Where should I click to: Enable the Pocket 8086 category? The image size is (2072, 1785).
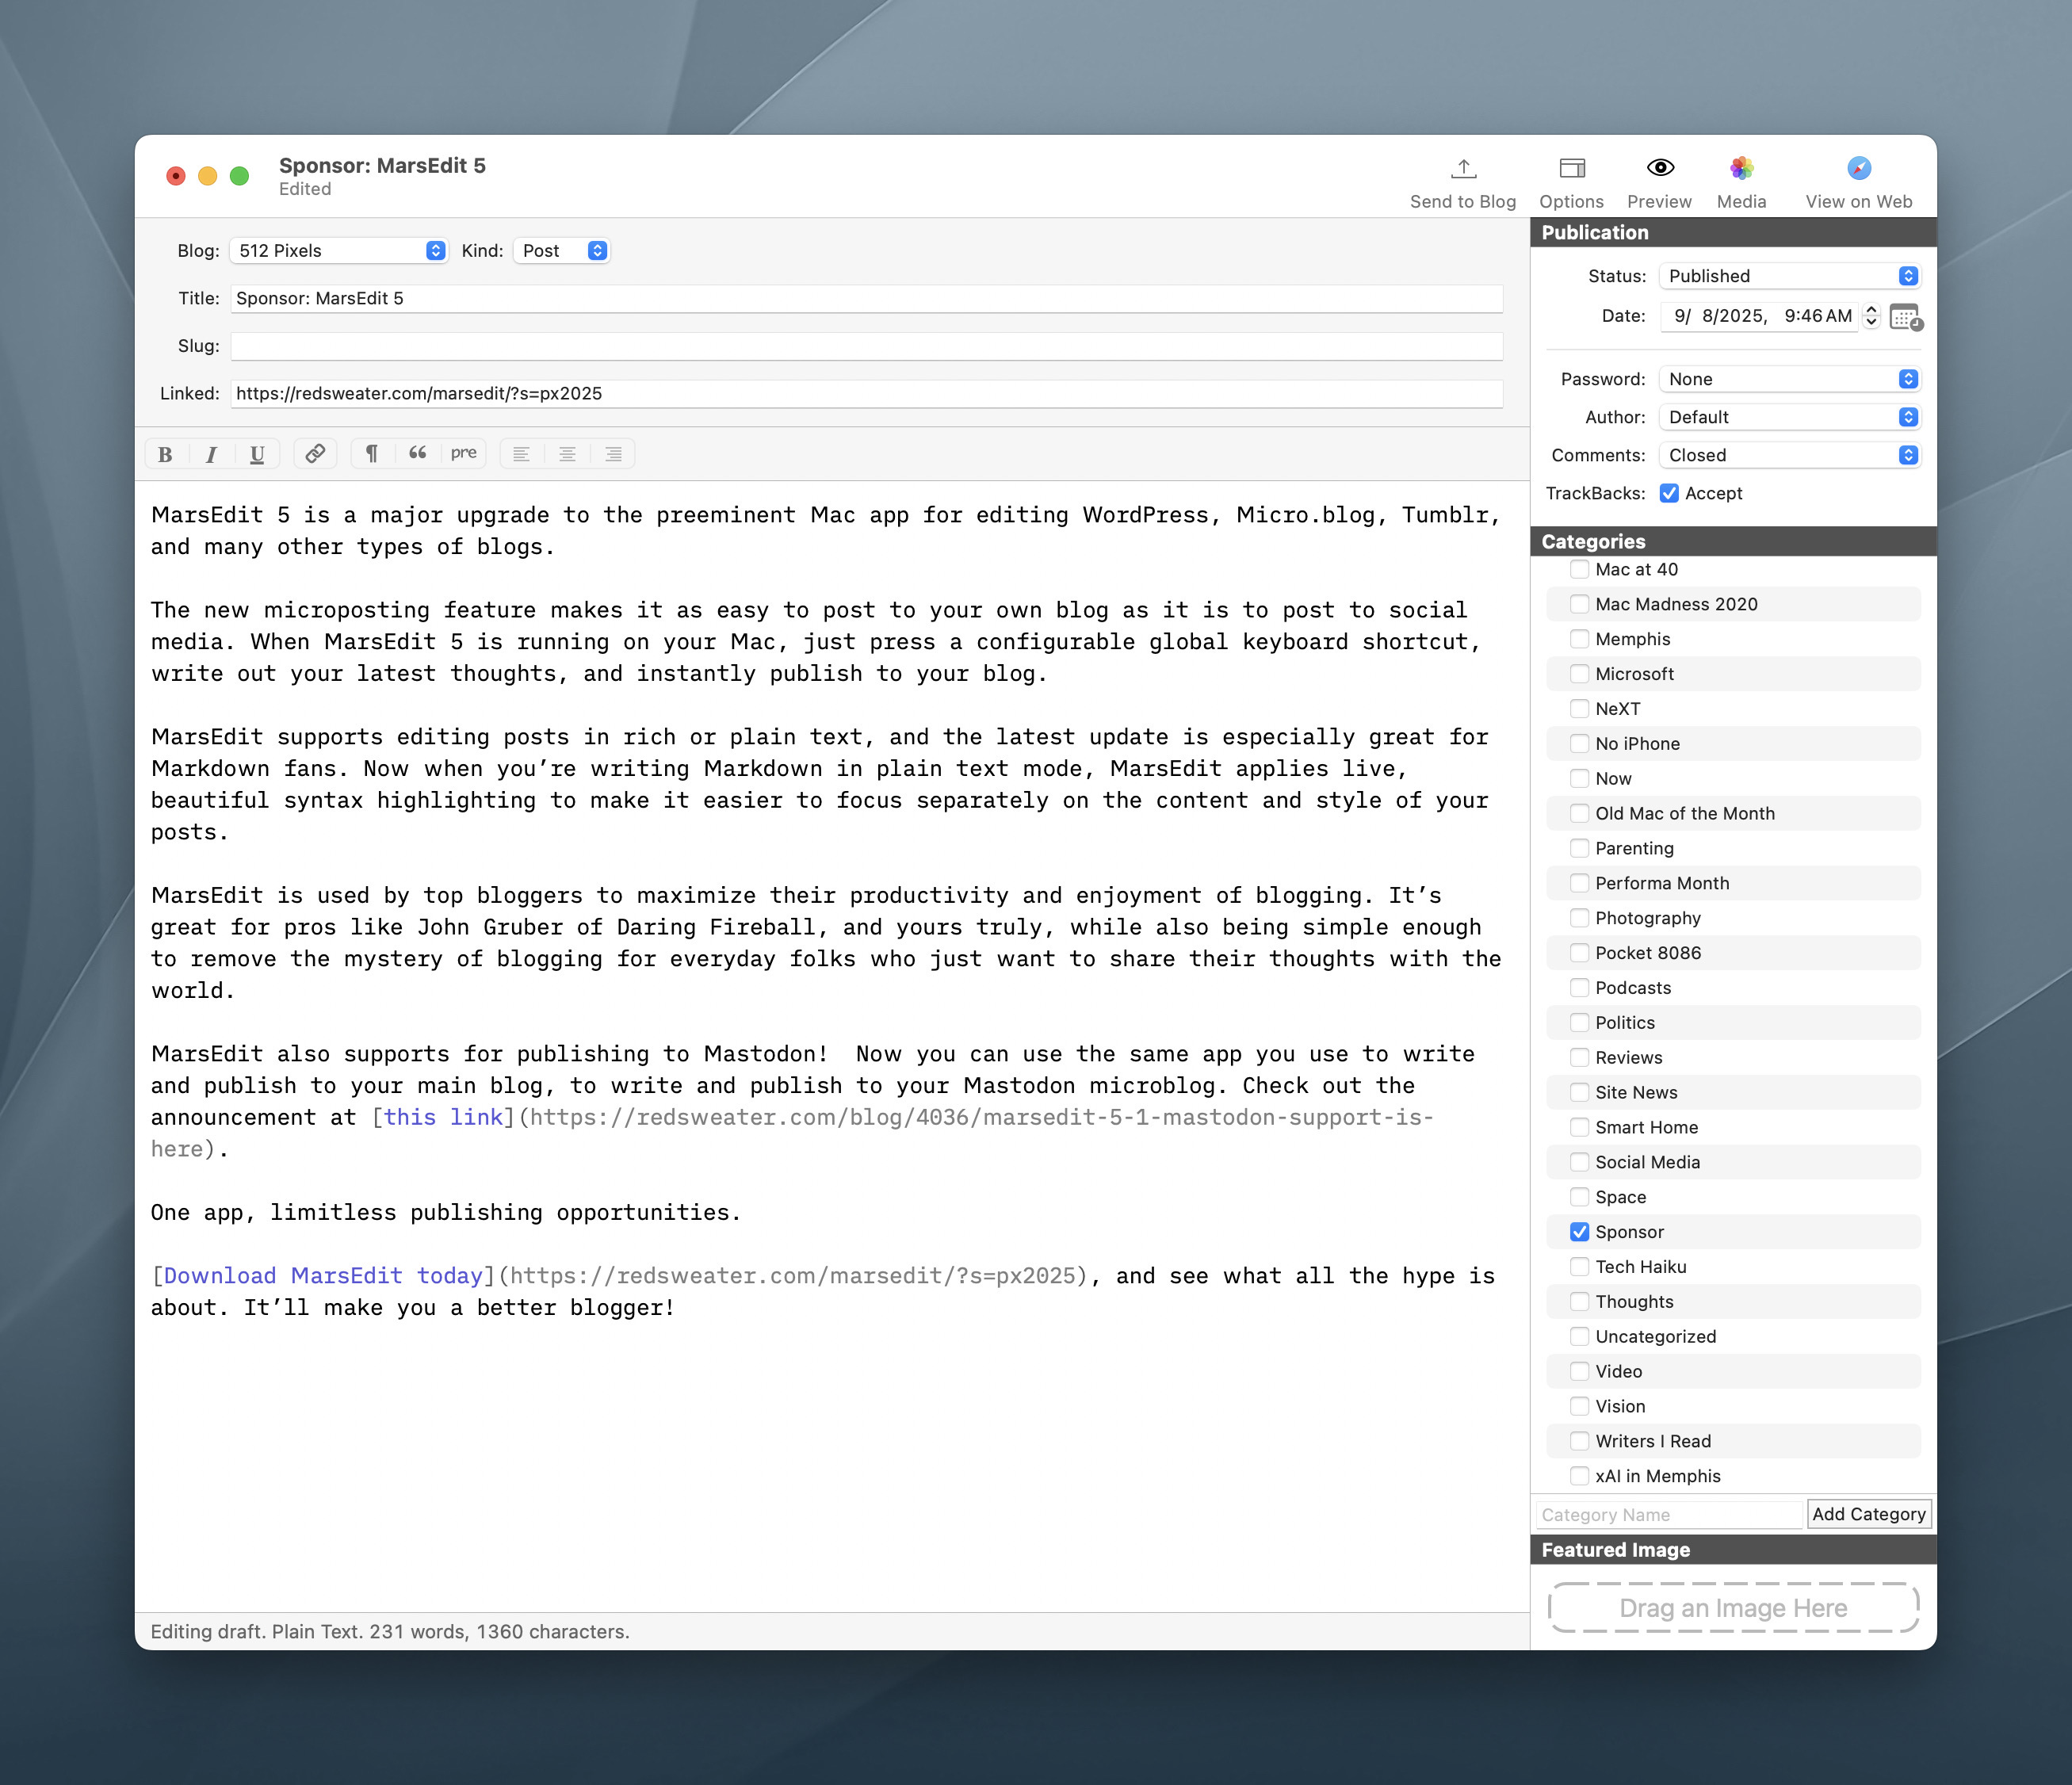(x=1580, y=953)
